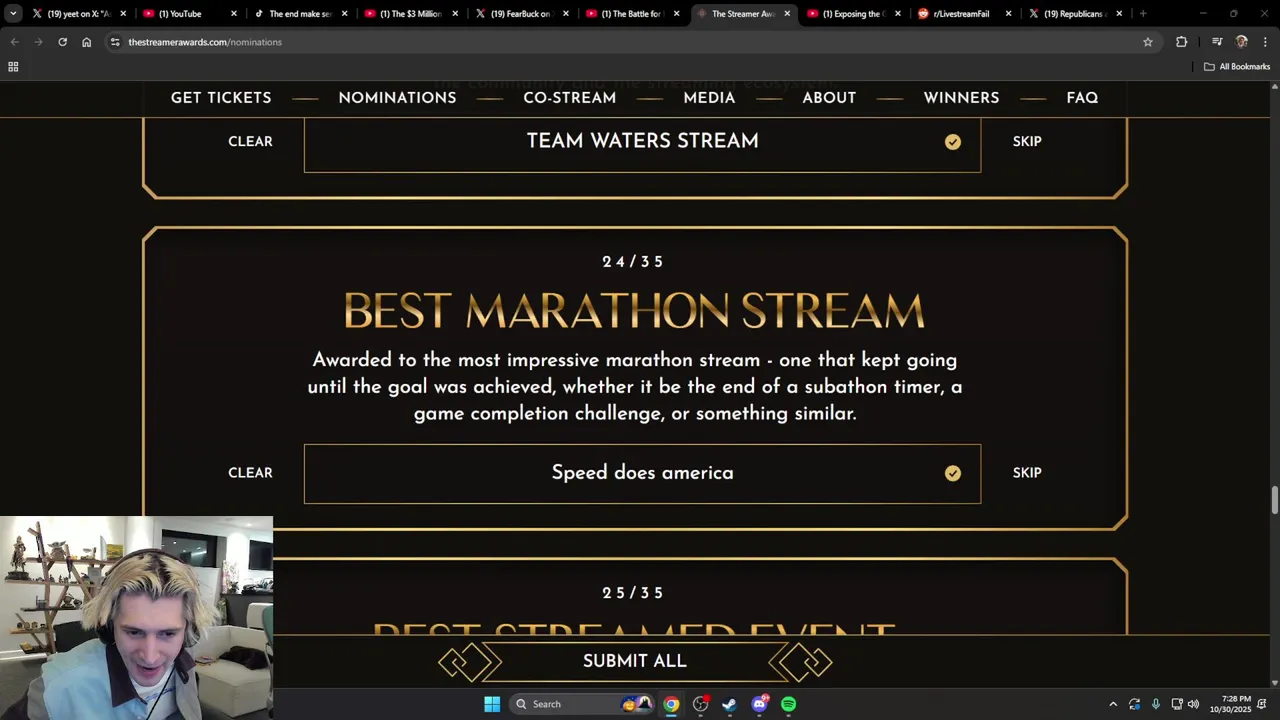Viewport: 1280px width, 720px height.
Task: Open the network tray icon
Action: coord(1177,704)
